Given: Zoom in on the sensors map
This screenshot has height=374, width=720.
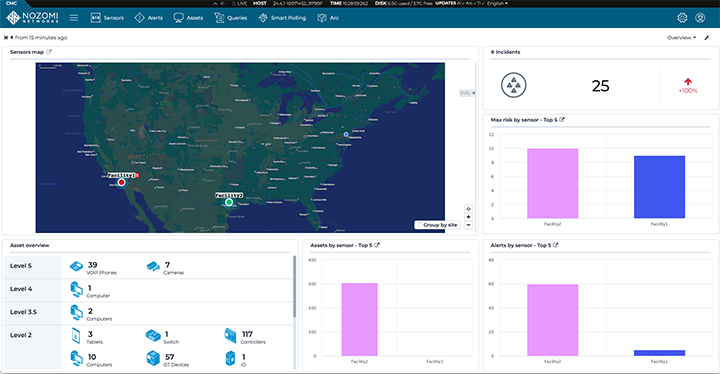Looking at the screenshot, I should click(x=468, y=217).
